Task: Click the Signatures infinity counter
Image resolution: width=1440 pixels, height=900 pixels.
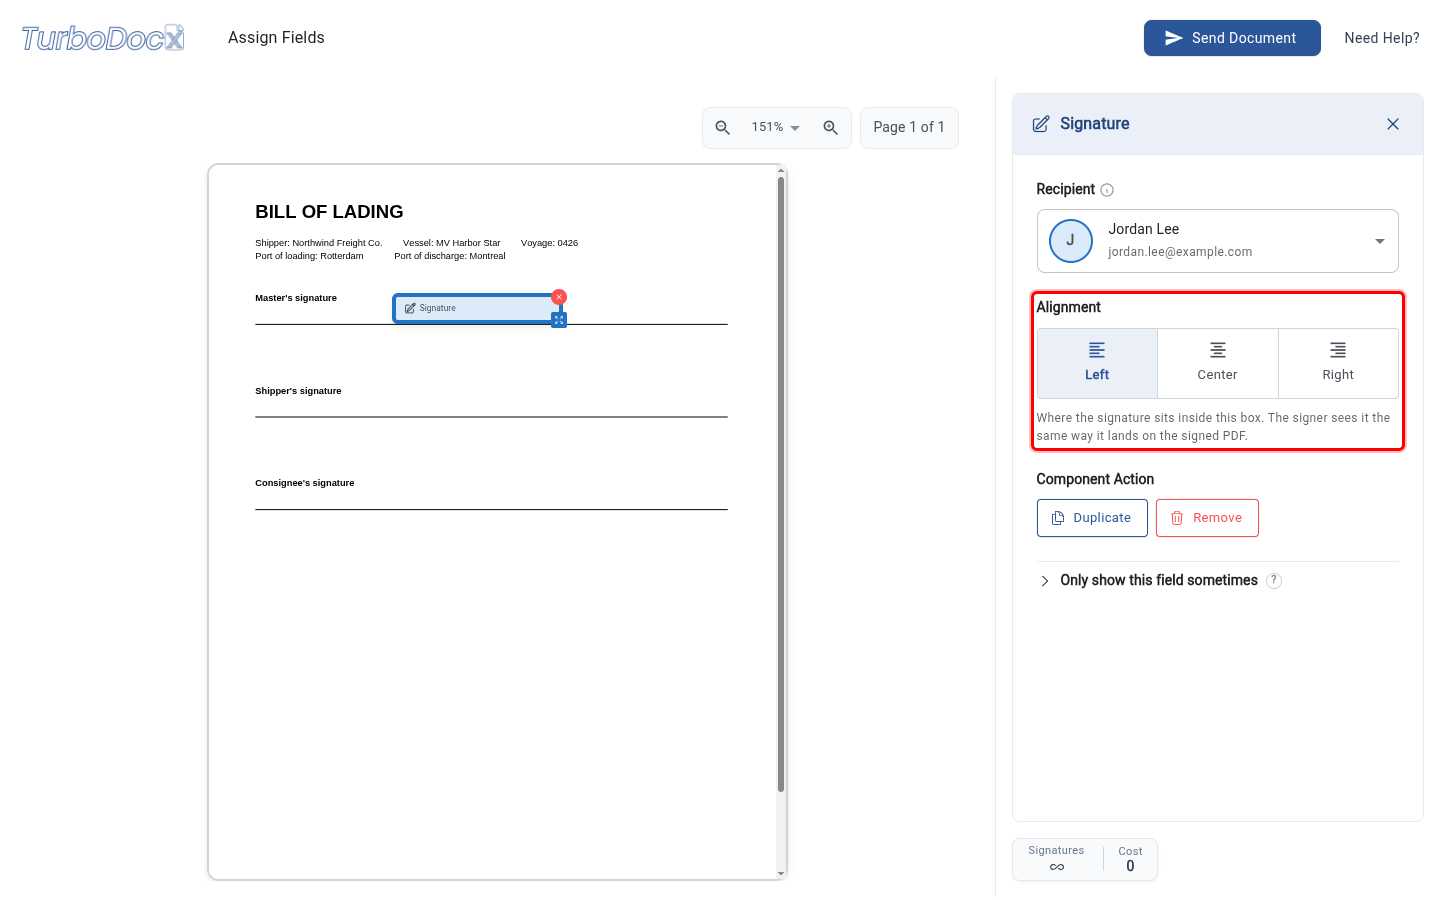Action: (1056, 859)
